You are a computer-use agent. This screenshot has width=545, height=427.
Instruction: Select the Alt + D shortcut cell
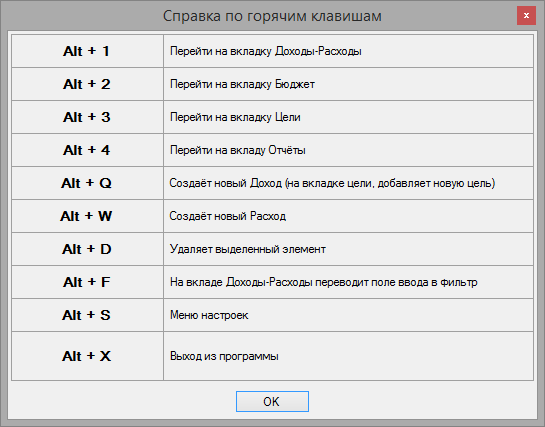coord(87,249)
